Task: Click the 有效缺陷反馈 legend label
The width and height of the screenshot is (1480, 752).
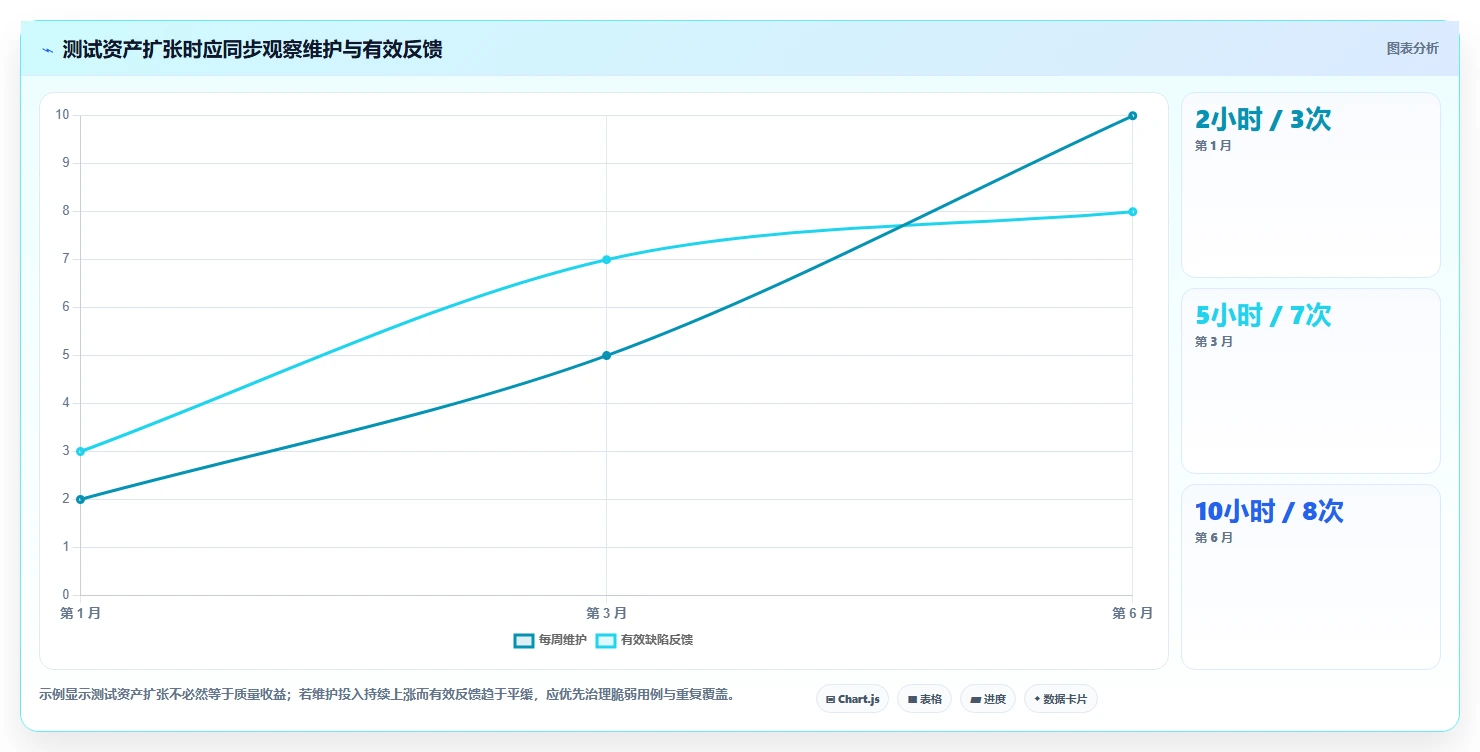Action: click(657, 640)
